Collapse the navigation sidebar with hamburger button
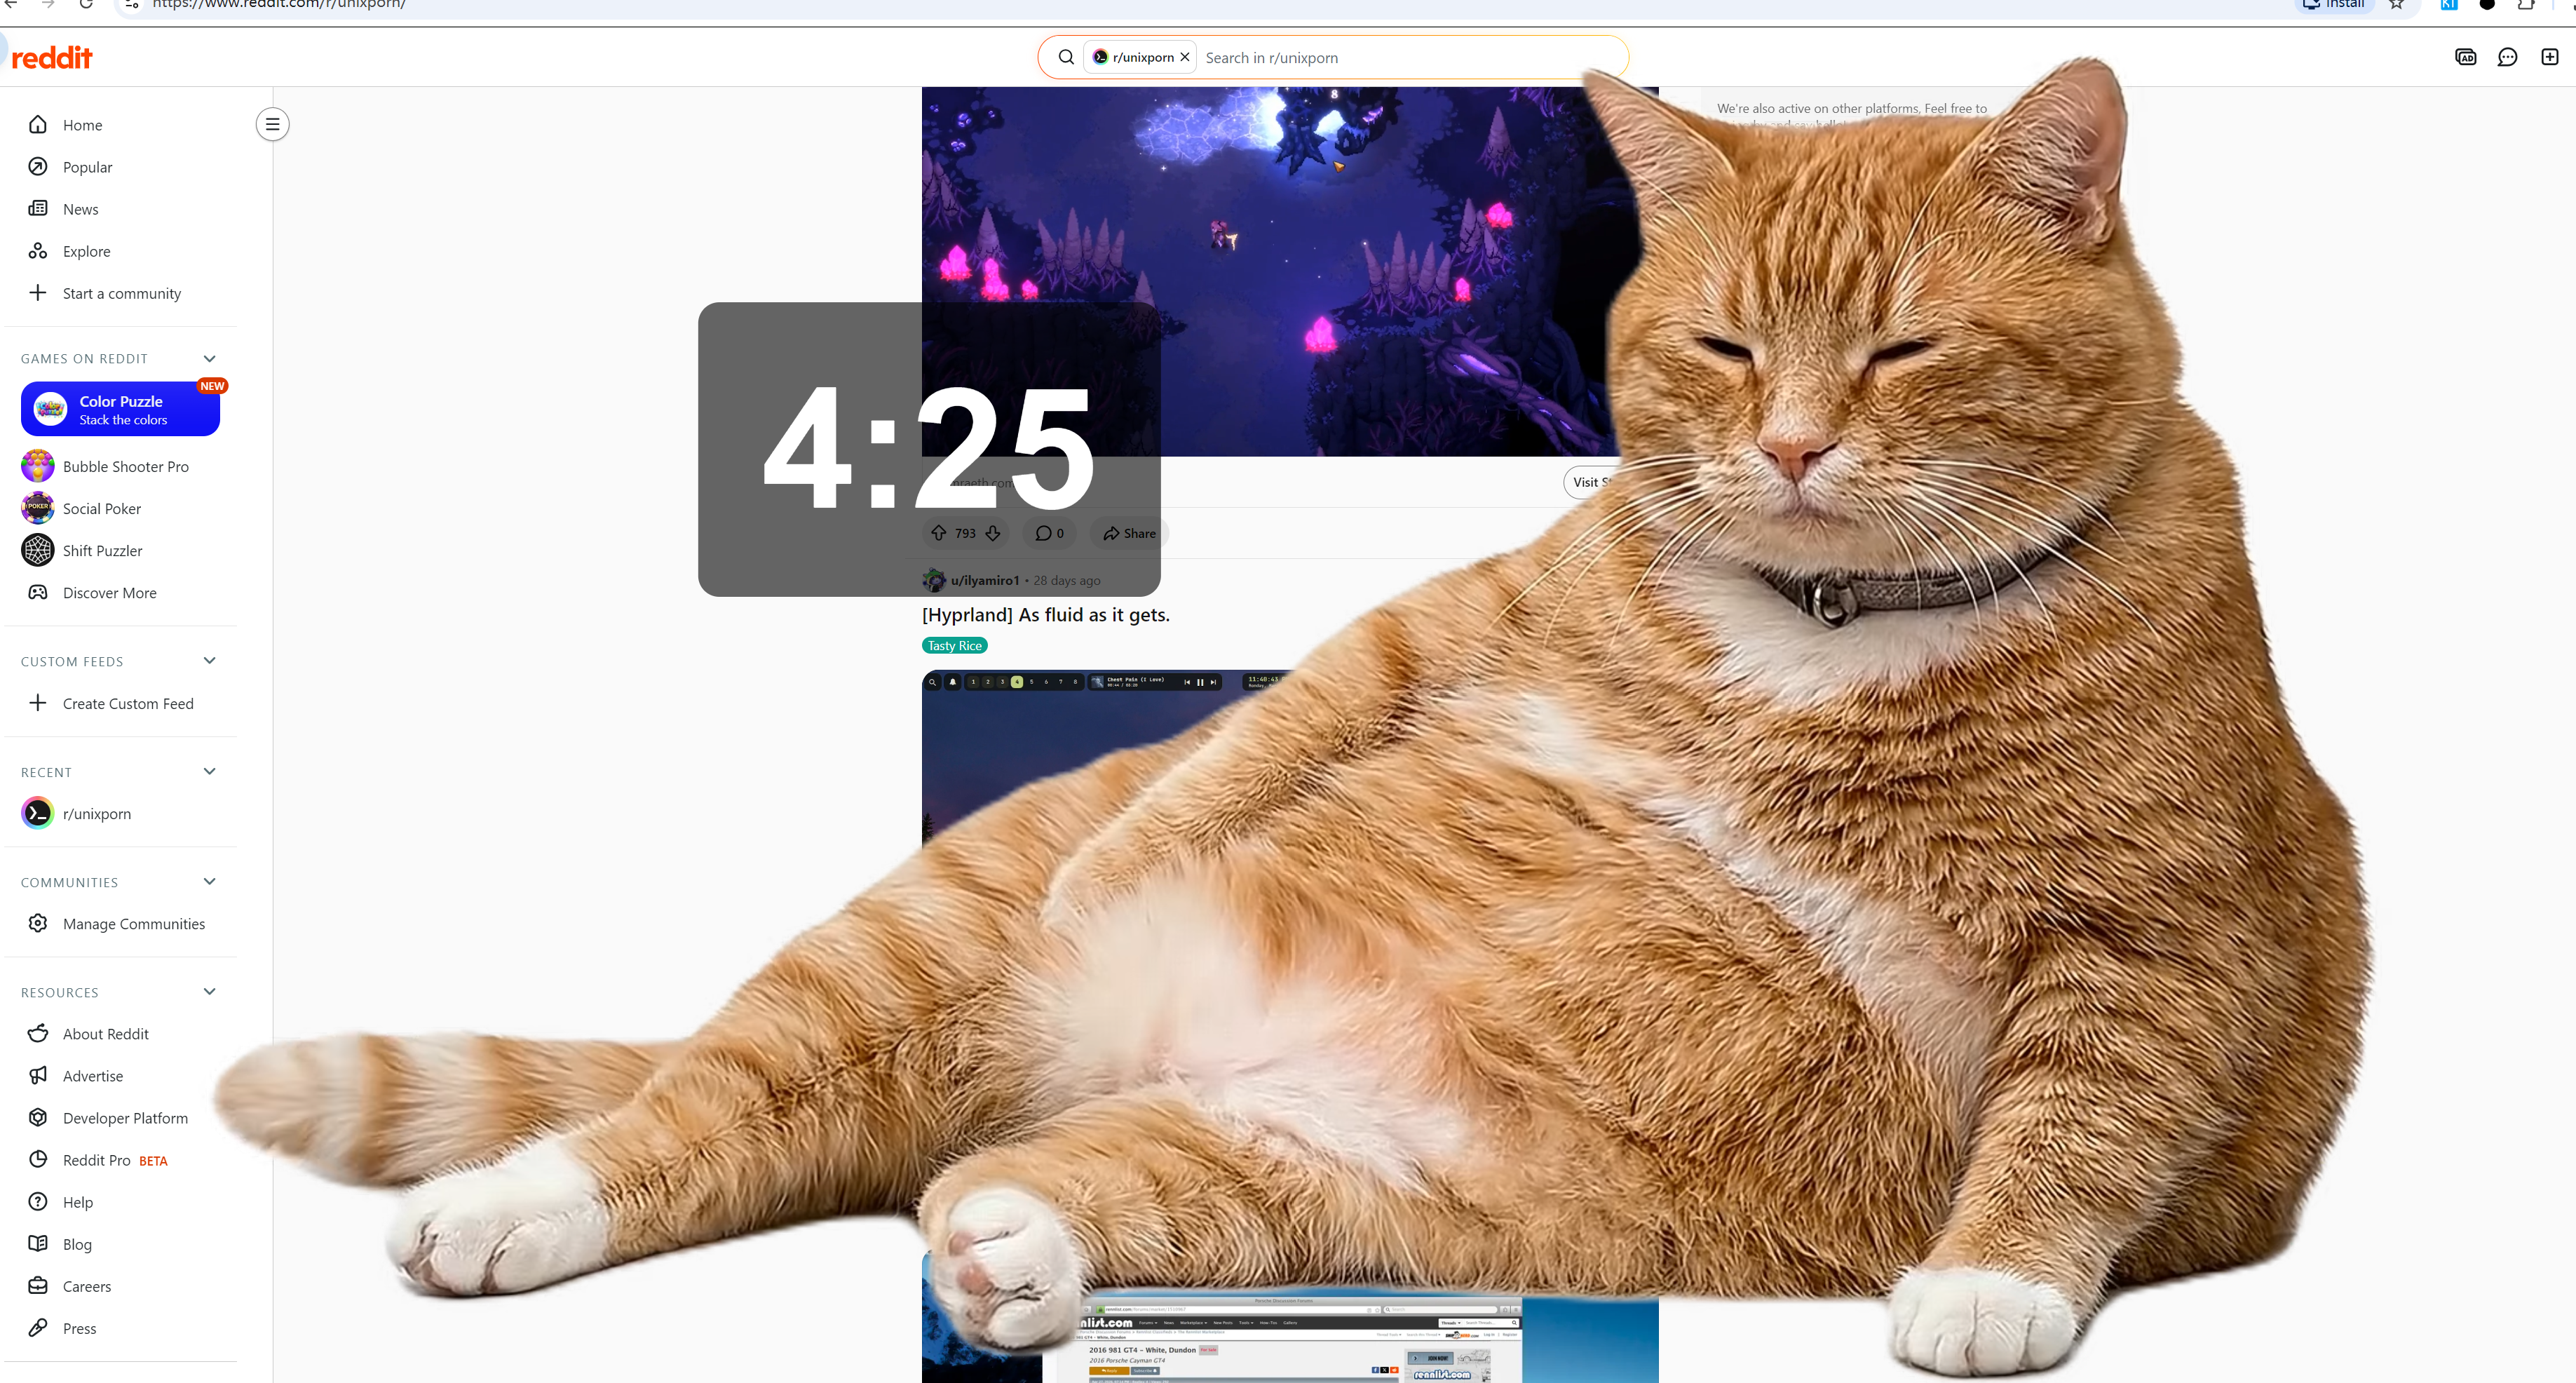Image resolution: width=2576 pixels, height=1383 pixels. 272,124
